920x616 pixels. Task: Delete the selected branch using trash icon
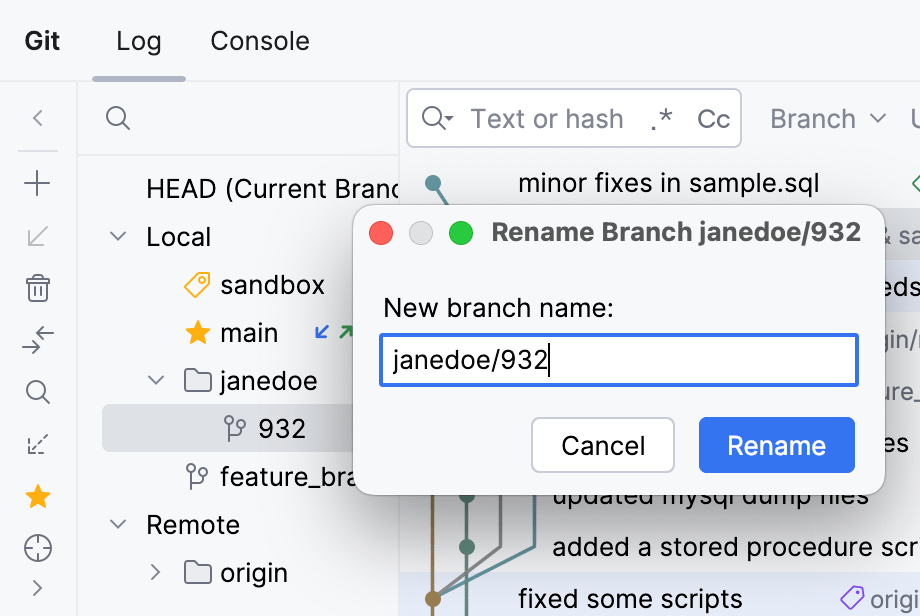[37, 288]
